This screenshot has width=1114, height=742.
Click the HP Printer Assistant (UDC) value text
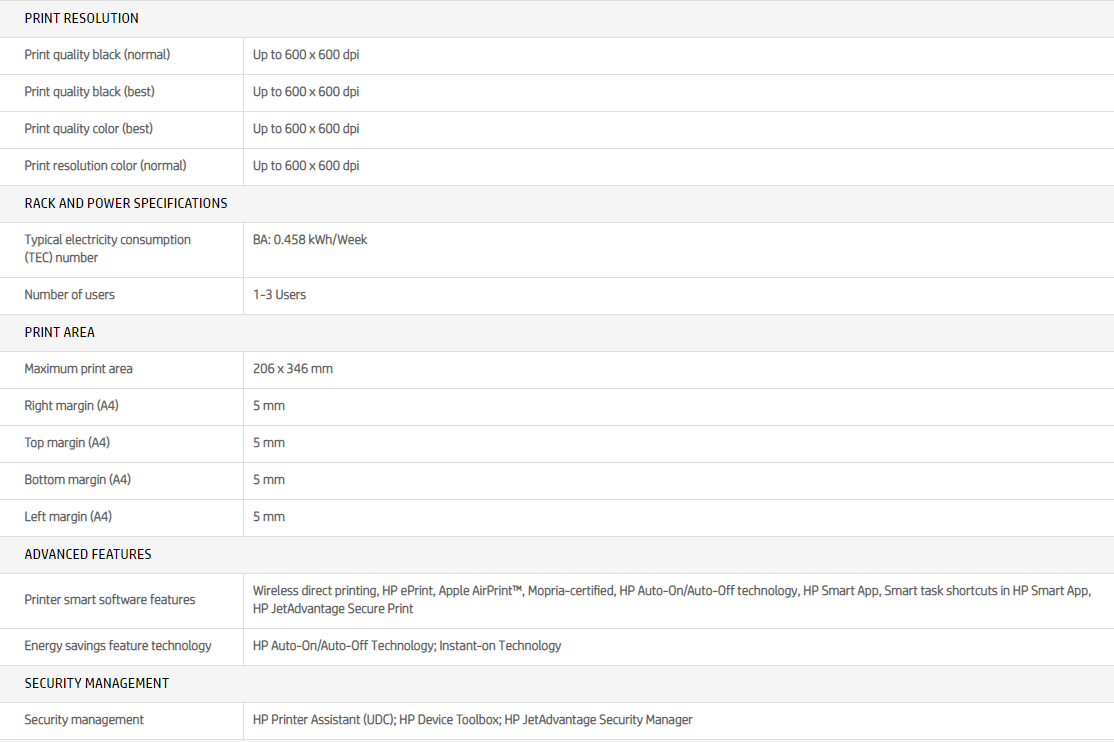tap(324, 720)
